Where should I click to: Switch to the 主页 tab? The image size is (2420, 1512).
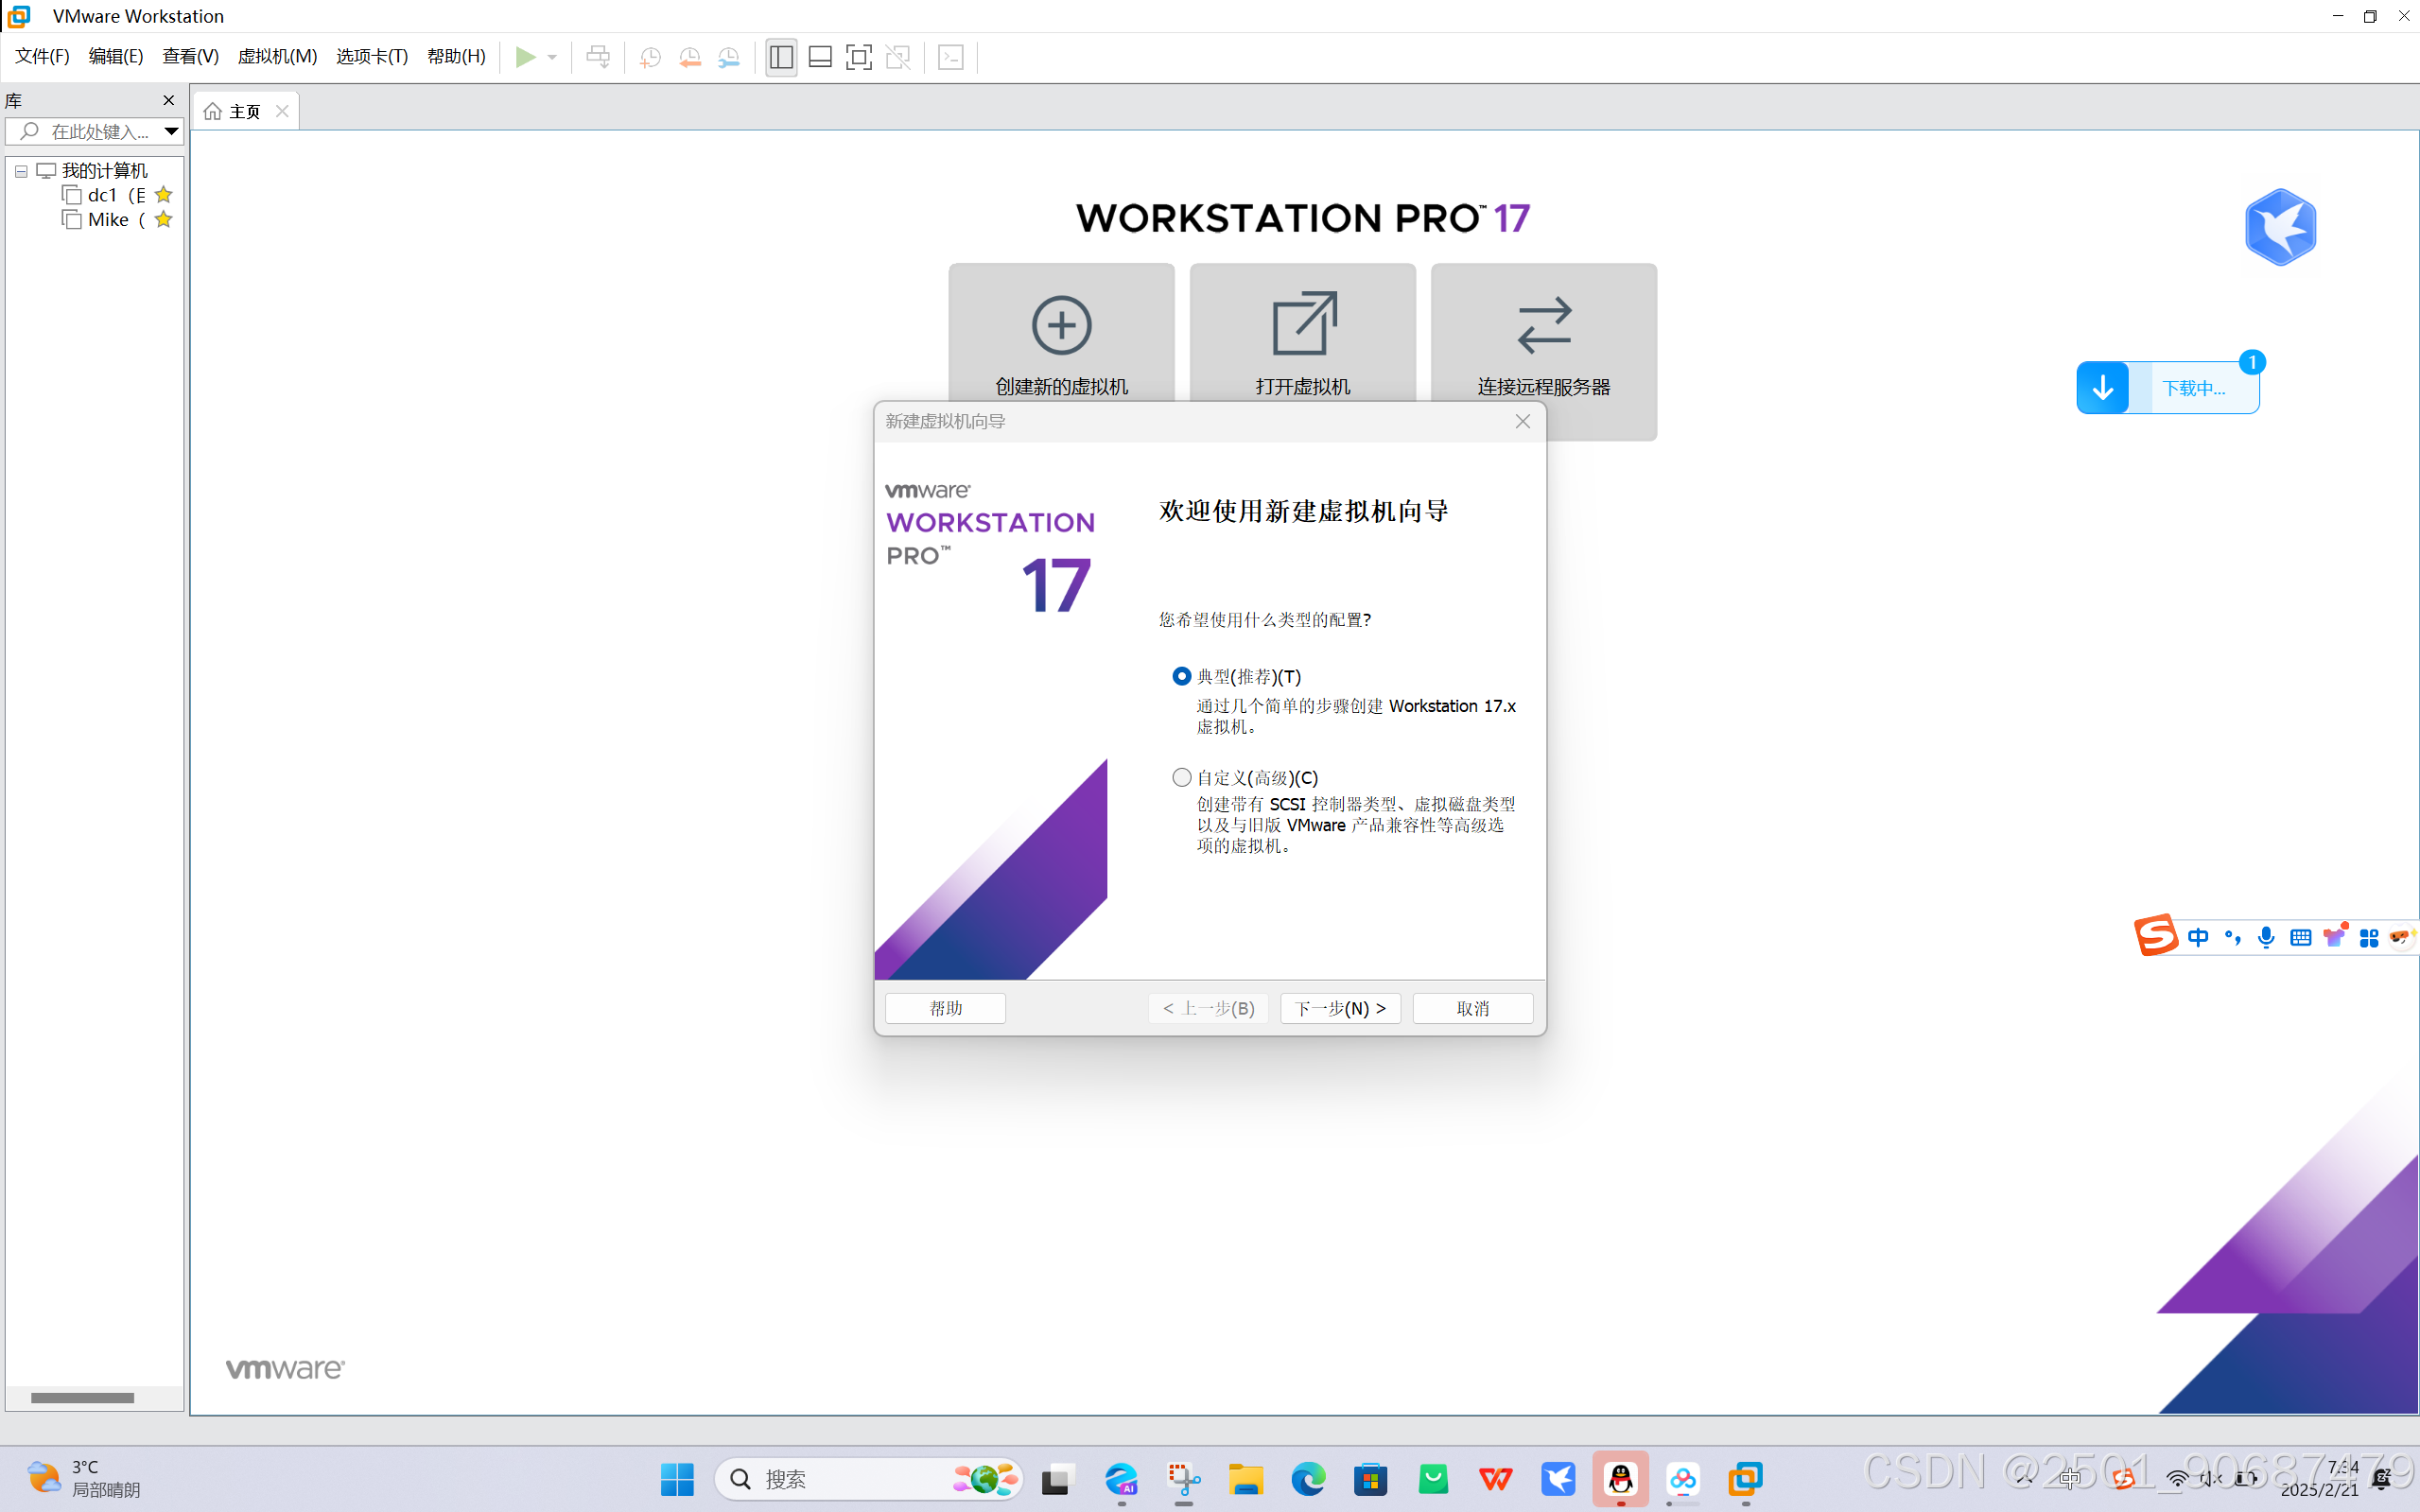pos(244,111)
